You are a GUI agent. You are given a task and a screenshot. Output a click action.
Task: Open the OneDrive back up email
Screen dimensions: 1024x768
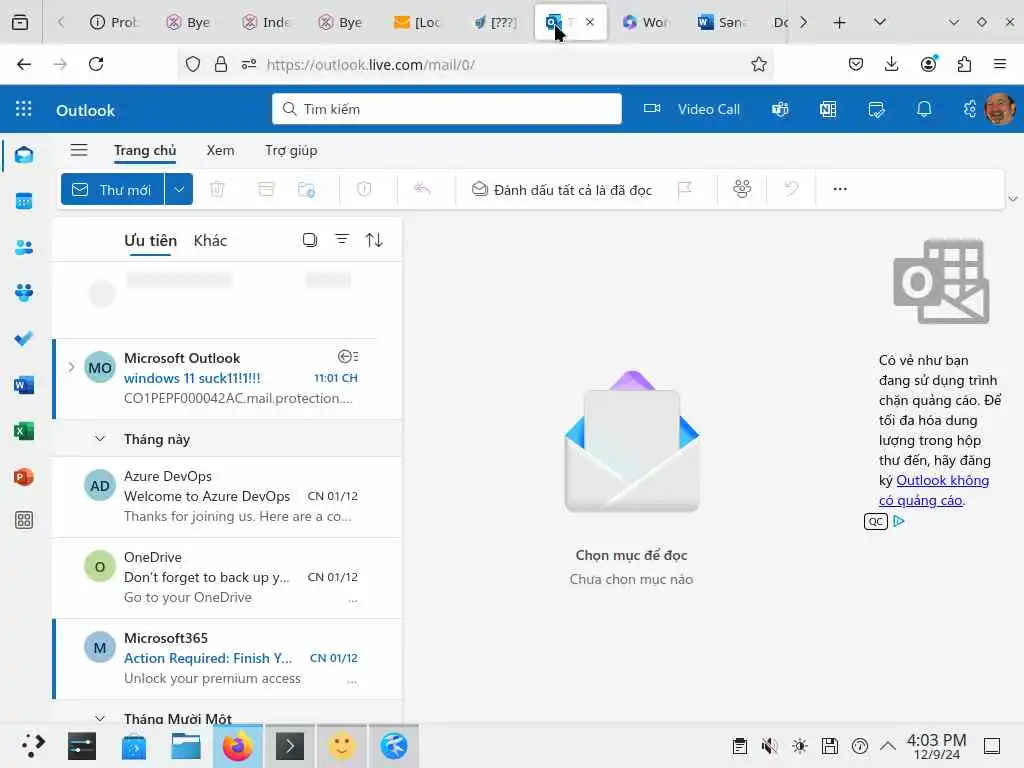click(x=227, y=577)
